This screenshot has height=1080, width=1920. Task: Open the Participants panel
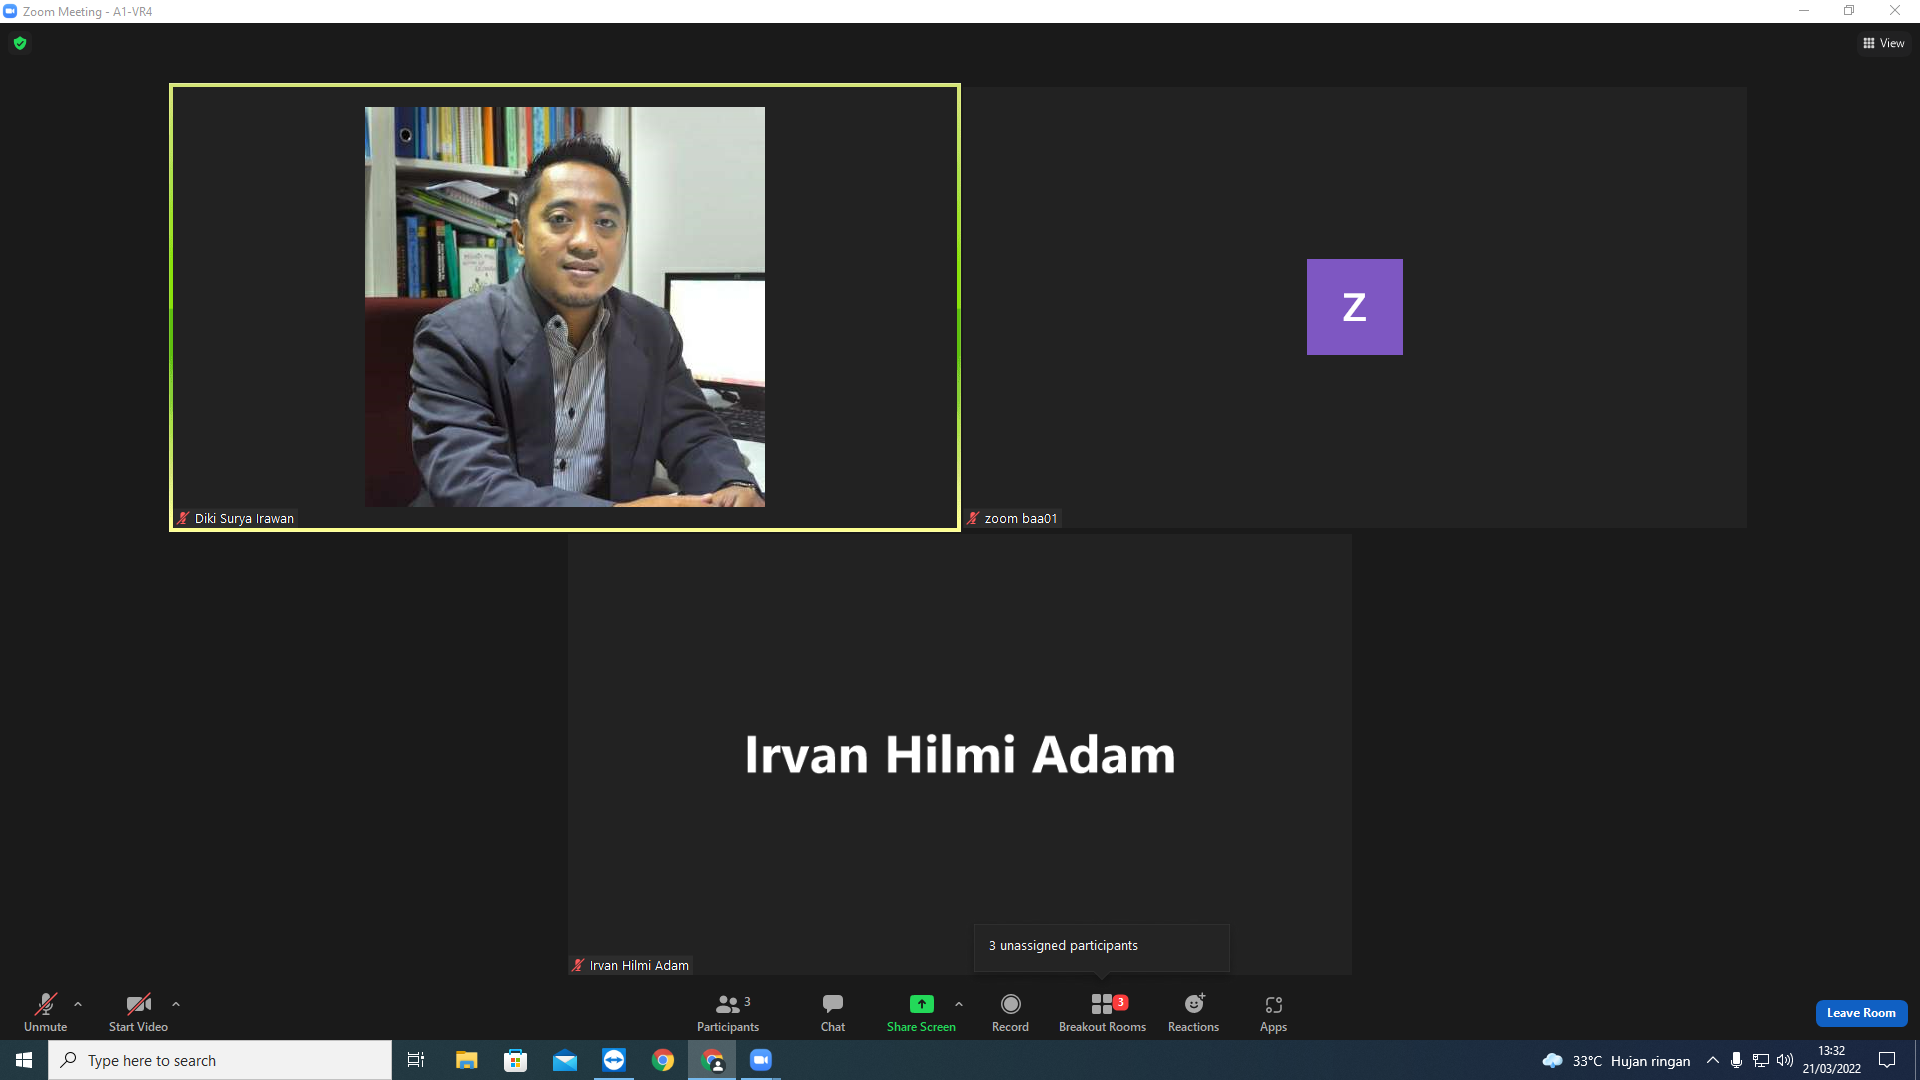tap(728, 1011)
